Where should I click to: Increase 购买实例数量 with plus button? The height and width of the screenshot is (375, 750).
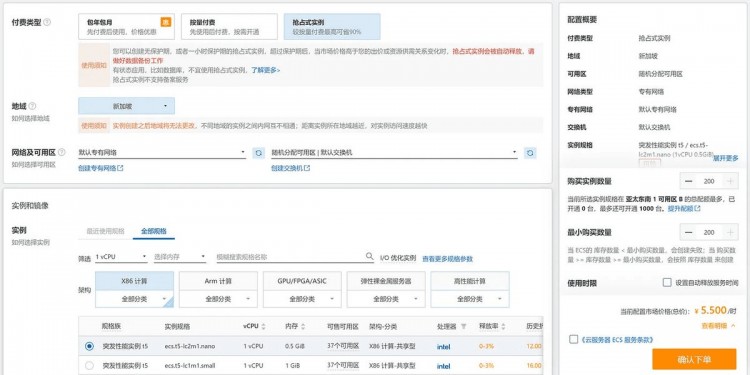click(730, 181)
